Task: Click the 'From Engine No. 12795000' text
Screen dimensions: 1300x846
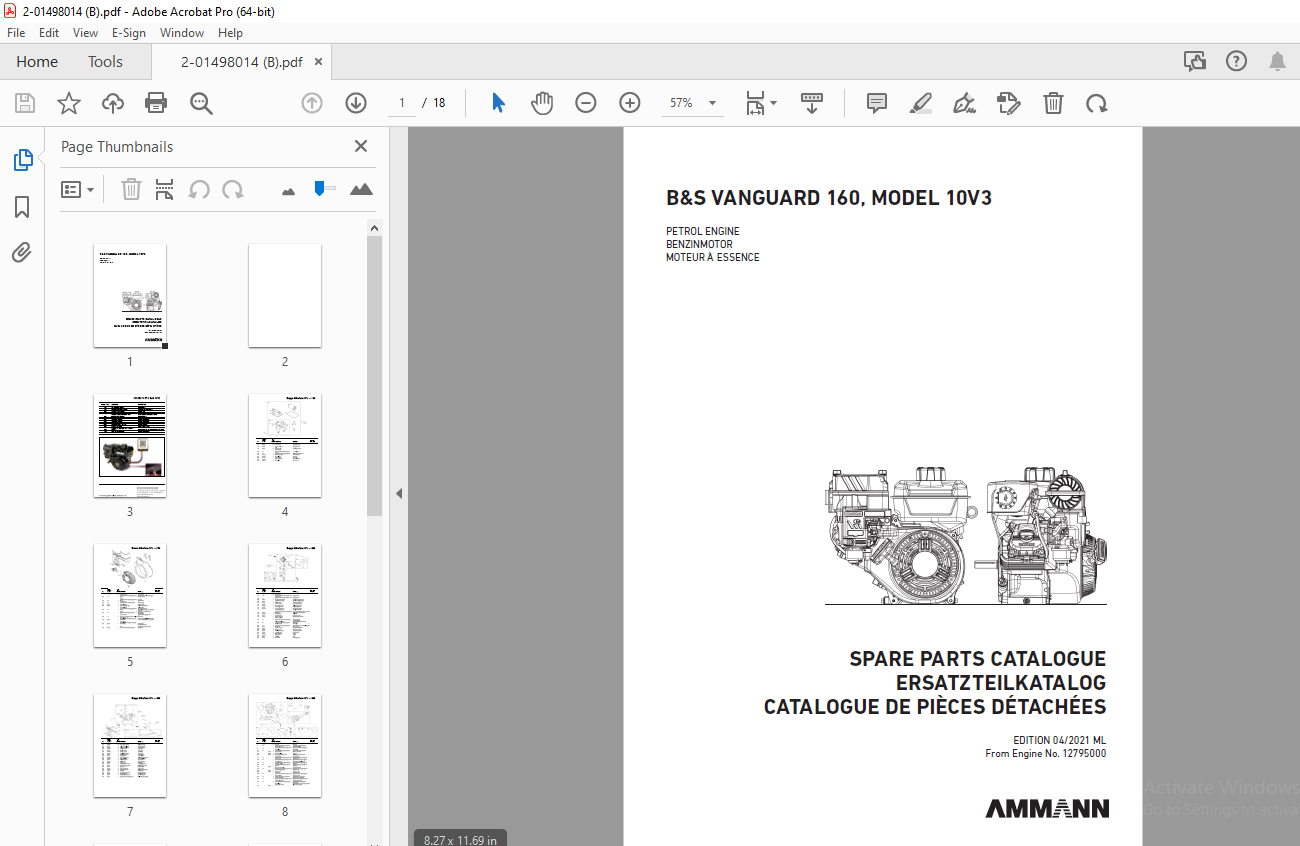Action: click(1046, 754)
